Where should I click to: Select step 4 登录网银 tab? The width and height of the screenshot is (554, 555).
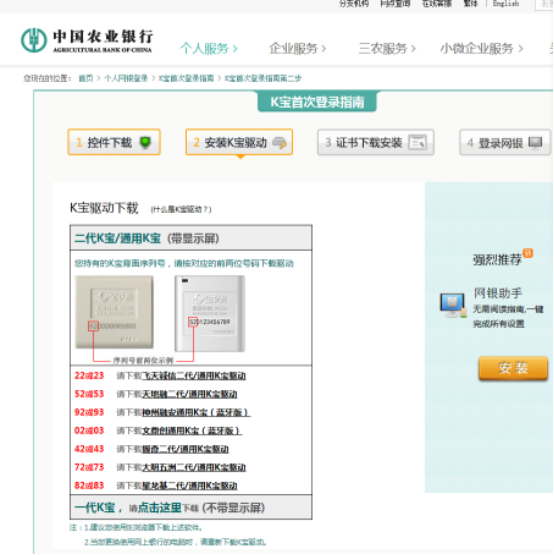click(505, 143)
